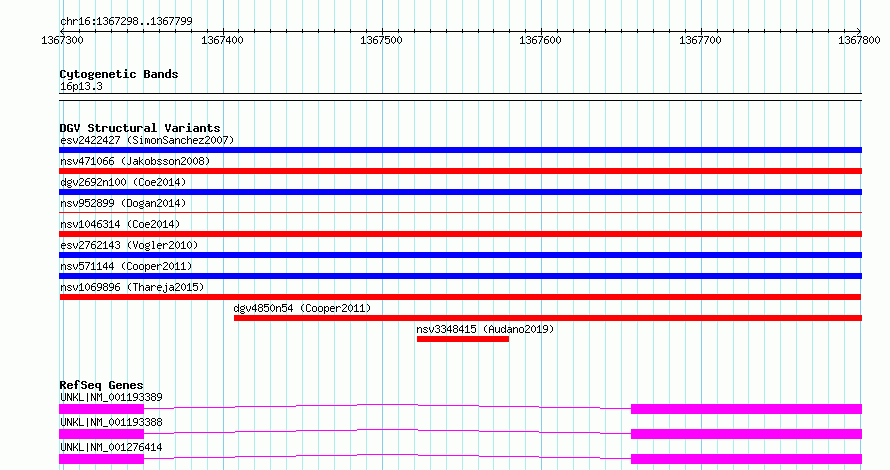Image resolution: width=890 pixels, height=470 pixels.
Task: Click the UNKL|NM_001193388 gene label
Action: (111, 422)
